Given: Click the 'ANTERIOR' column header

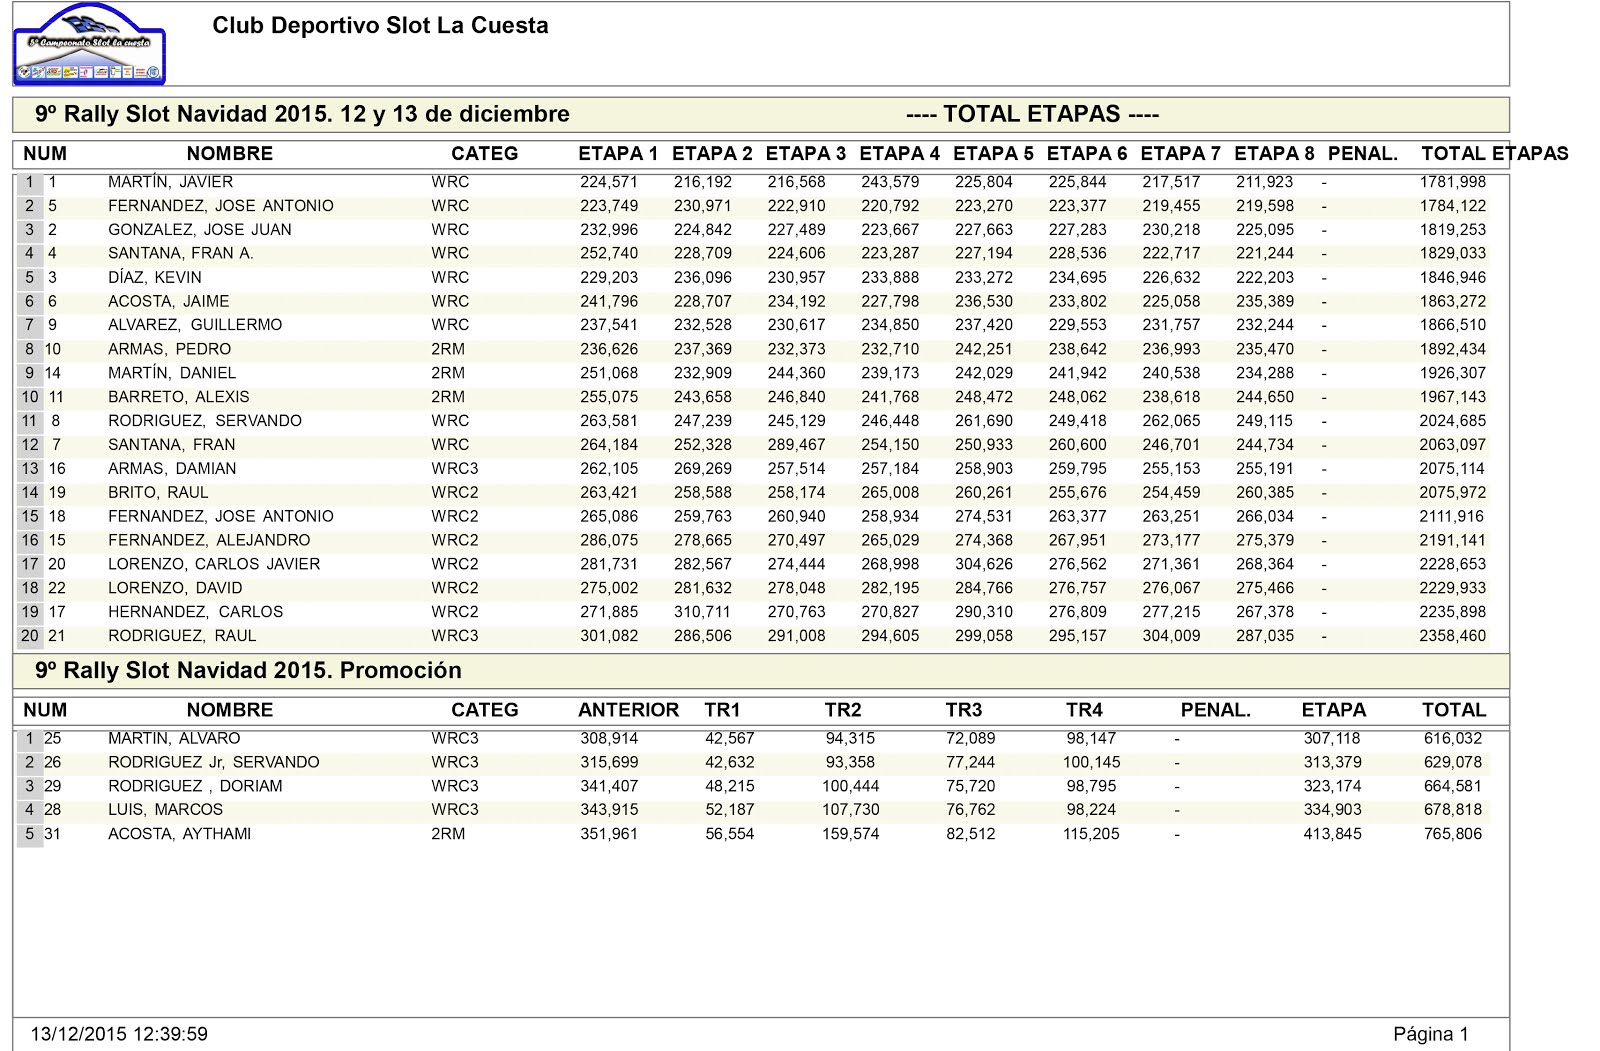Looking at the screenshot, I should pos(628,710).
